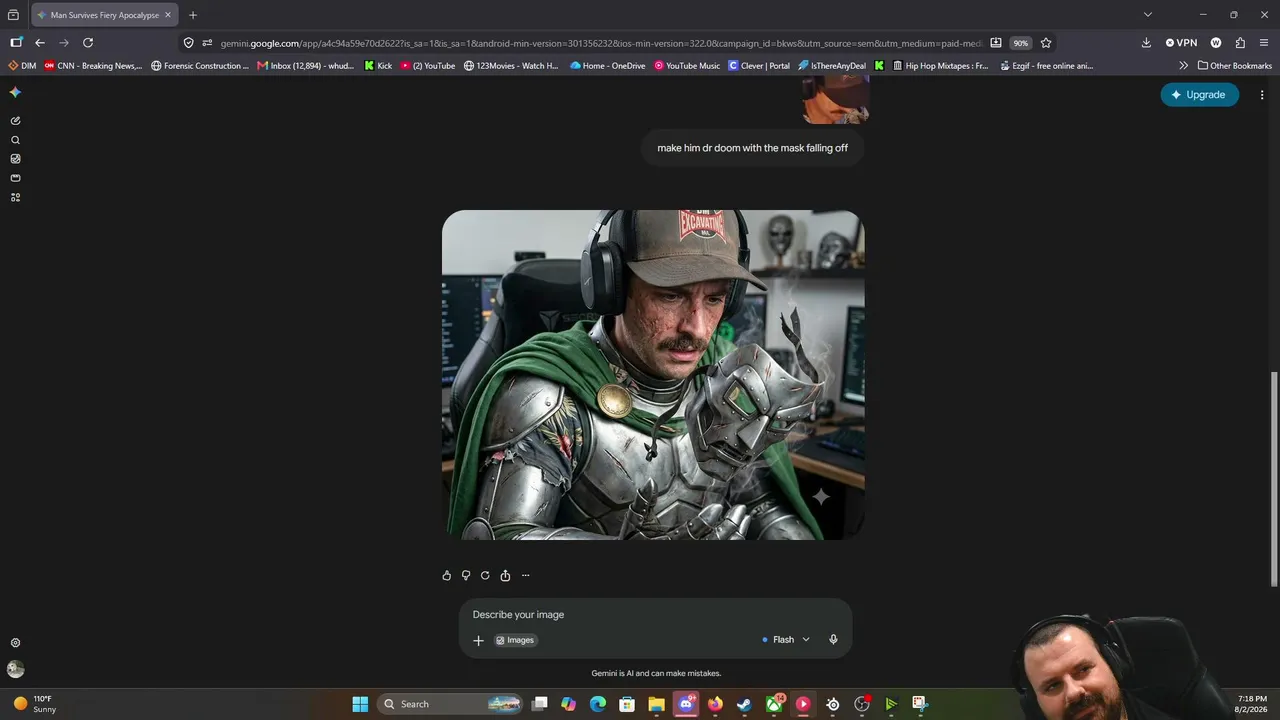Open the IsThereAnyDeal bookmark
This screenshot has width=1280, height=720.
pyautogui.click(x=832, y=66)
